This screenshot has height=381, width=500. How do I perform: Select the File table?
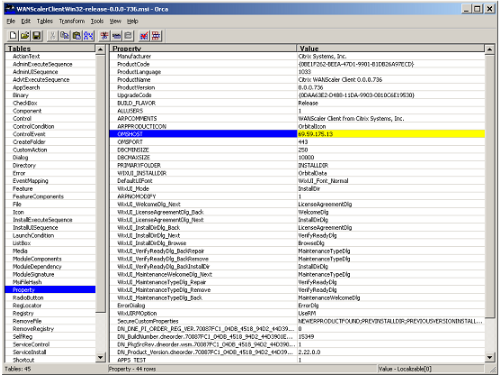(x=17, y=204)
